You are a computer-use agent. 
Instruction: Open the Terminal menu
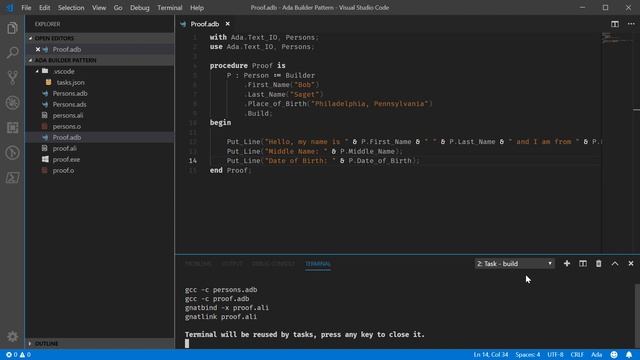click(170, 8)
